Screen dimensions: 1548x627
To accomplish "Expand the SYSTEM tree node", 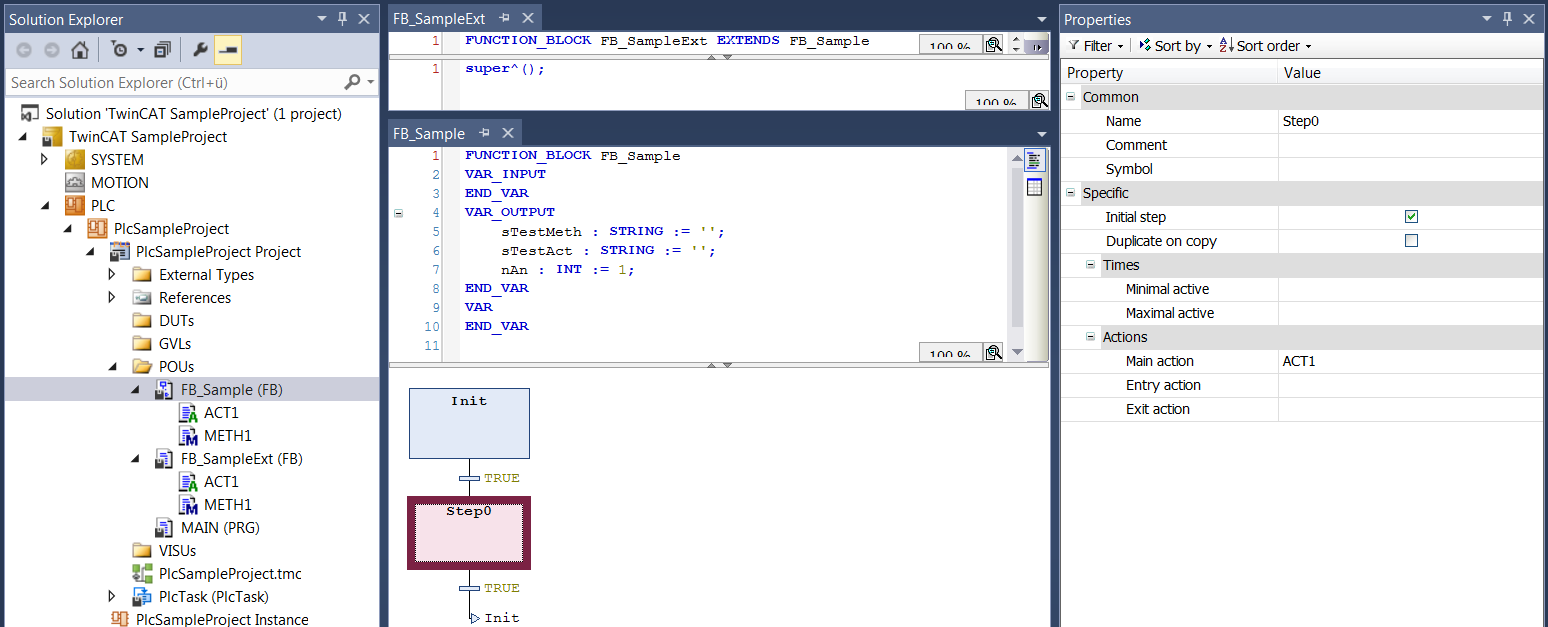I will 44,159.
